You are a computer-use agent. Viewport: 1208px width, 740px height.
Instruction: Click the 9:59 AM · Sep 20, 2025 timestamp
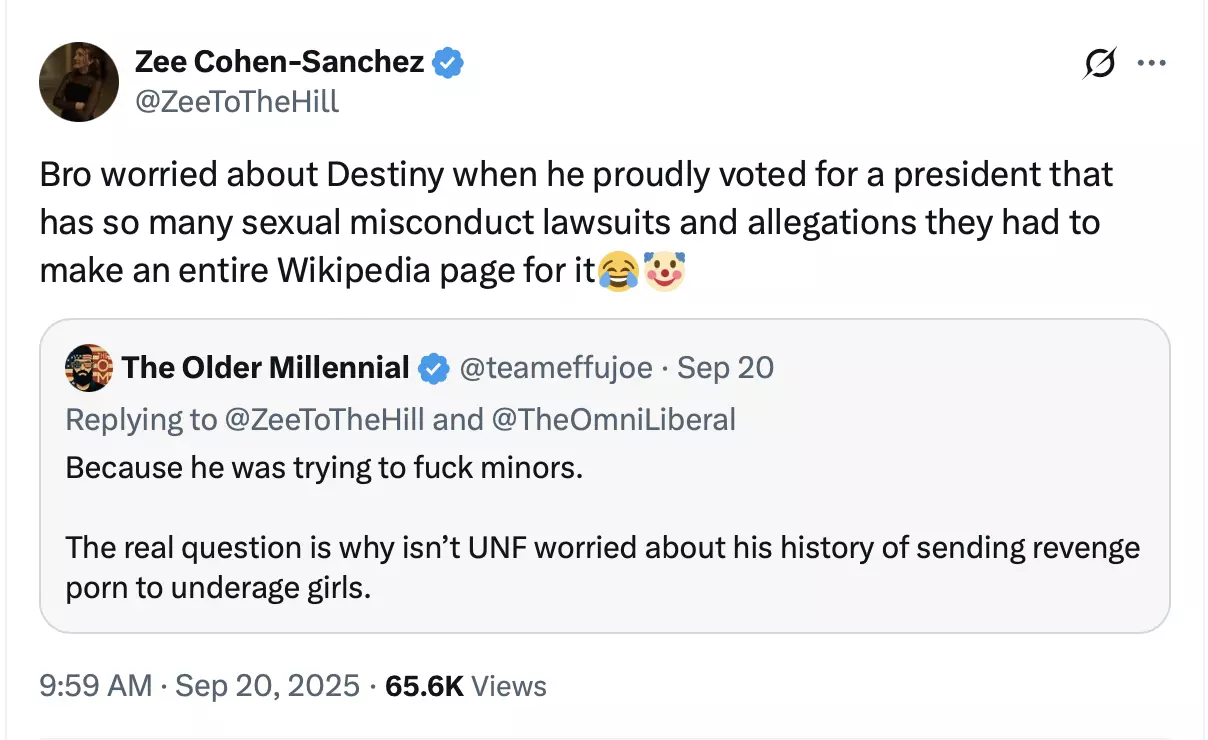point(200,686)
